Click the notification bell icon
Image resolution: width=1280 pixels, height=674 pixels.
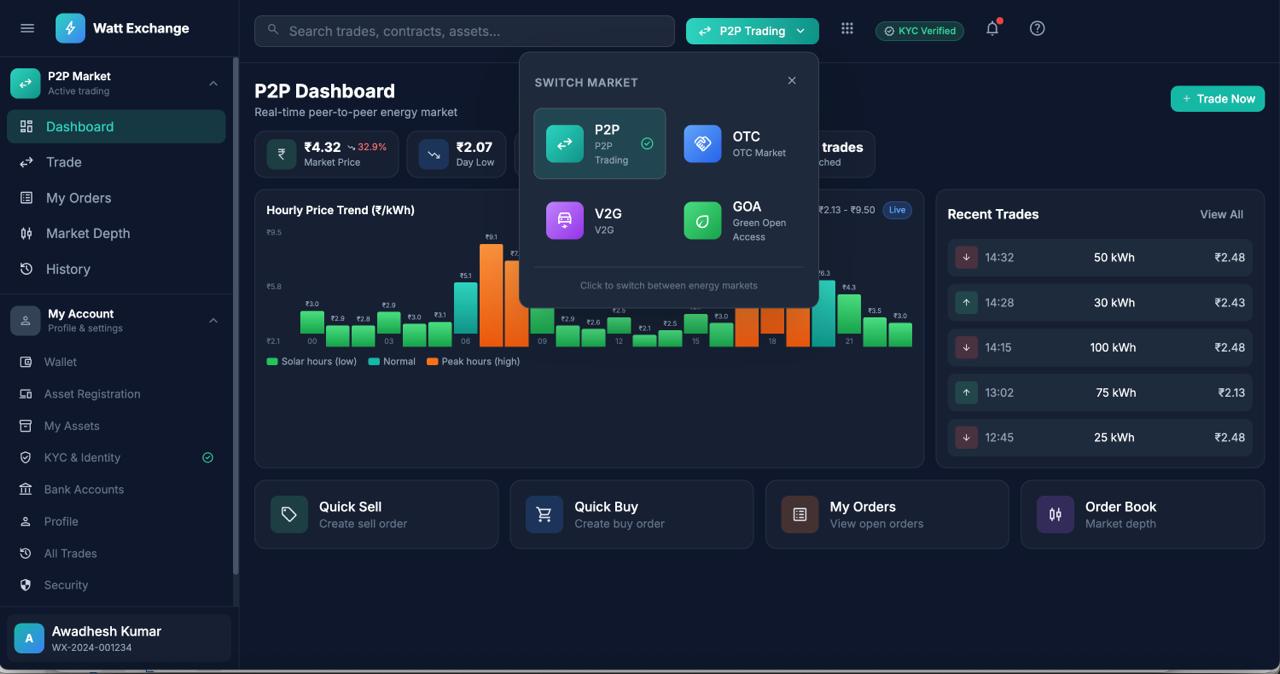(991, 29)
